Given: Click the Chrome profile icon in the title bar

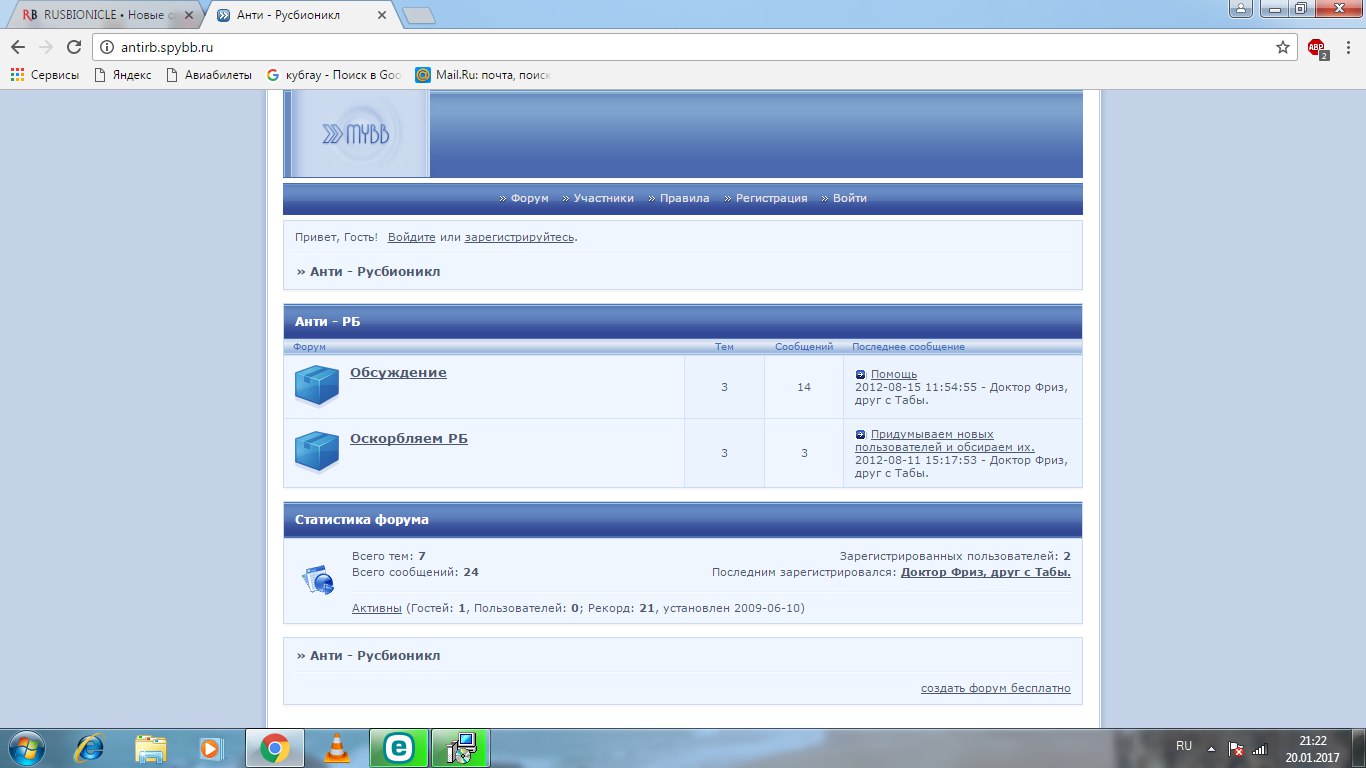Looking at the screenshot, I should [1240, 8].
